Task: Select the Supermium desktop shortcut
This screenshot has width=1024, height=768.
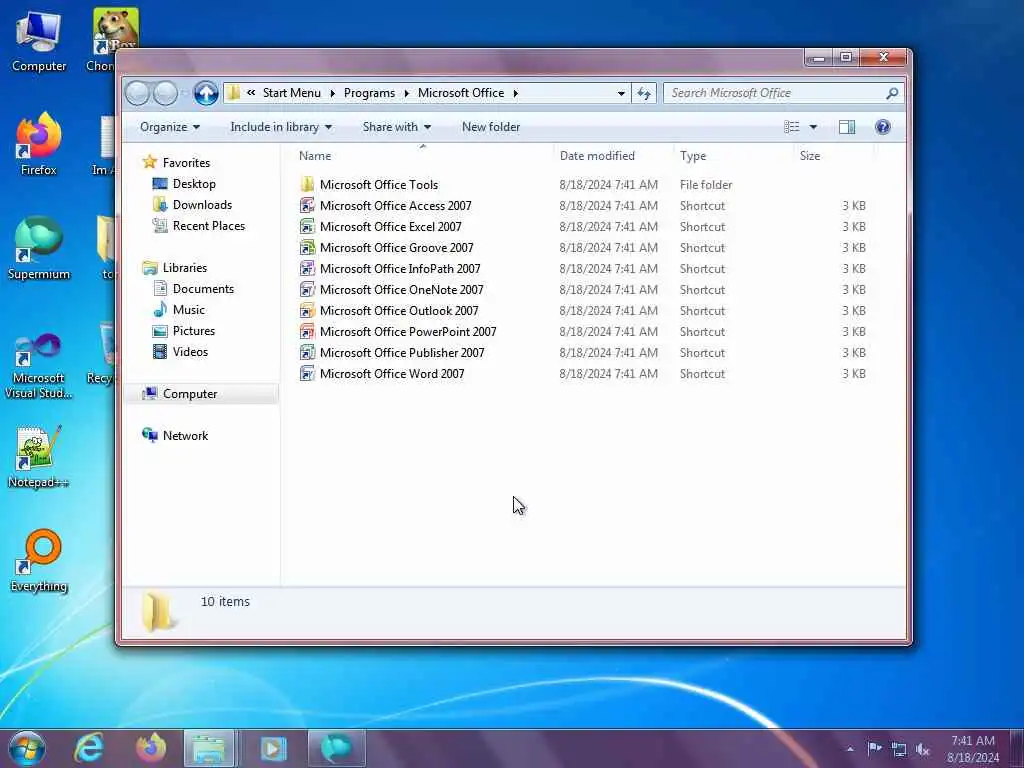Action: (x=39, y=248)
